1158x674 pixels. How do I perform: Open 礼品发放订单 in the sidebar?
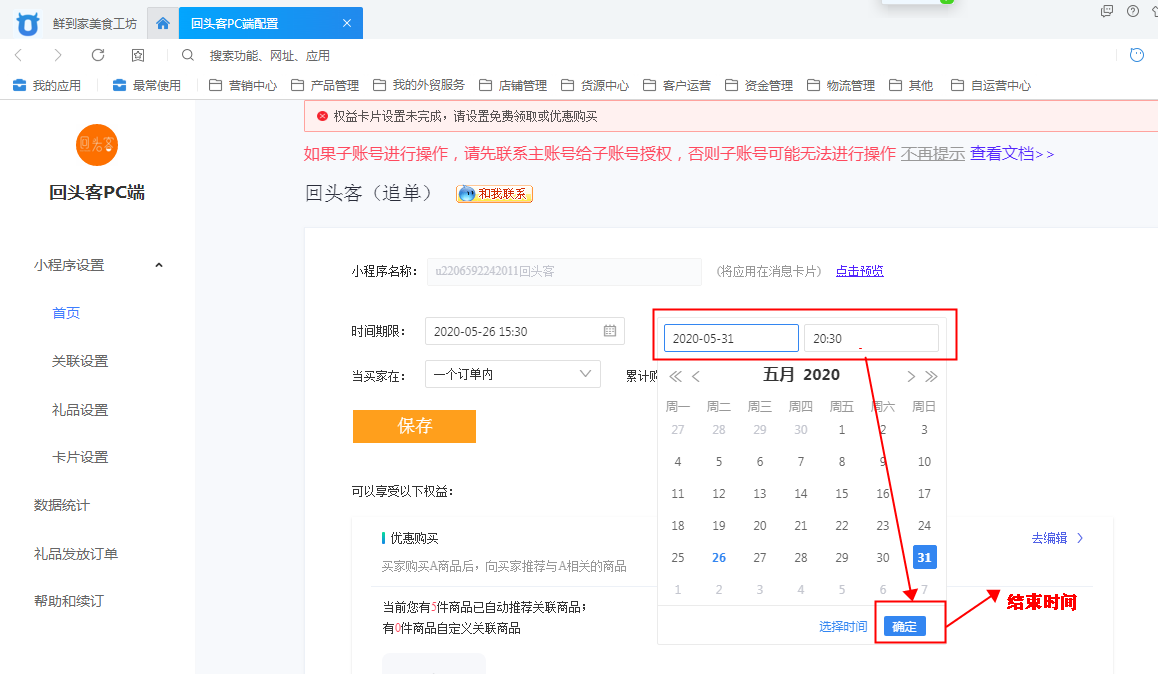tap(75, 554)
